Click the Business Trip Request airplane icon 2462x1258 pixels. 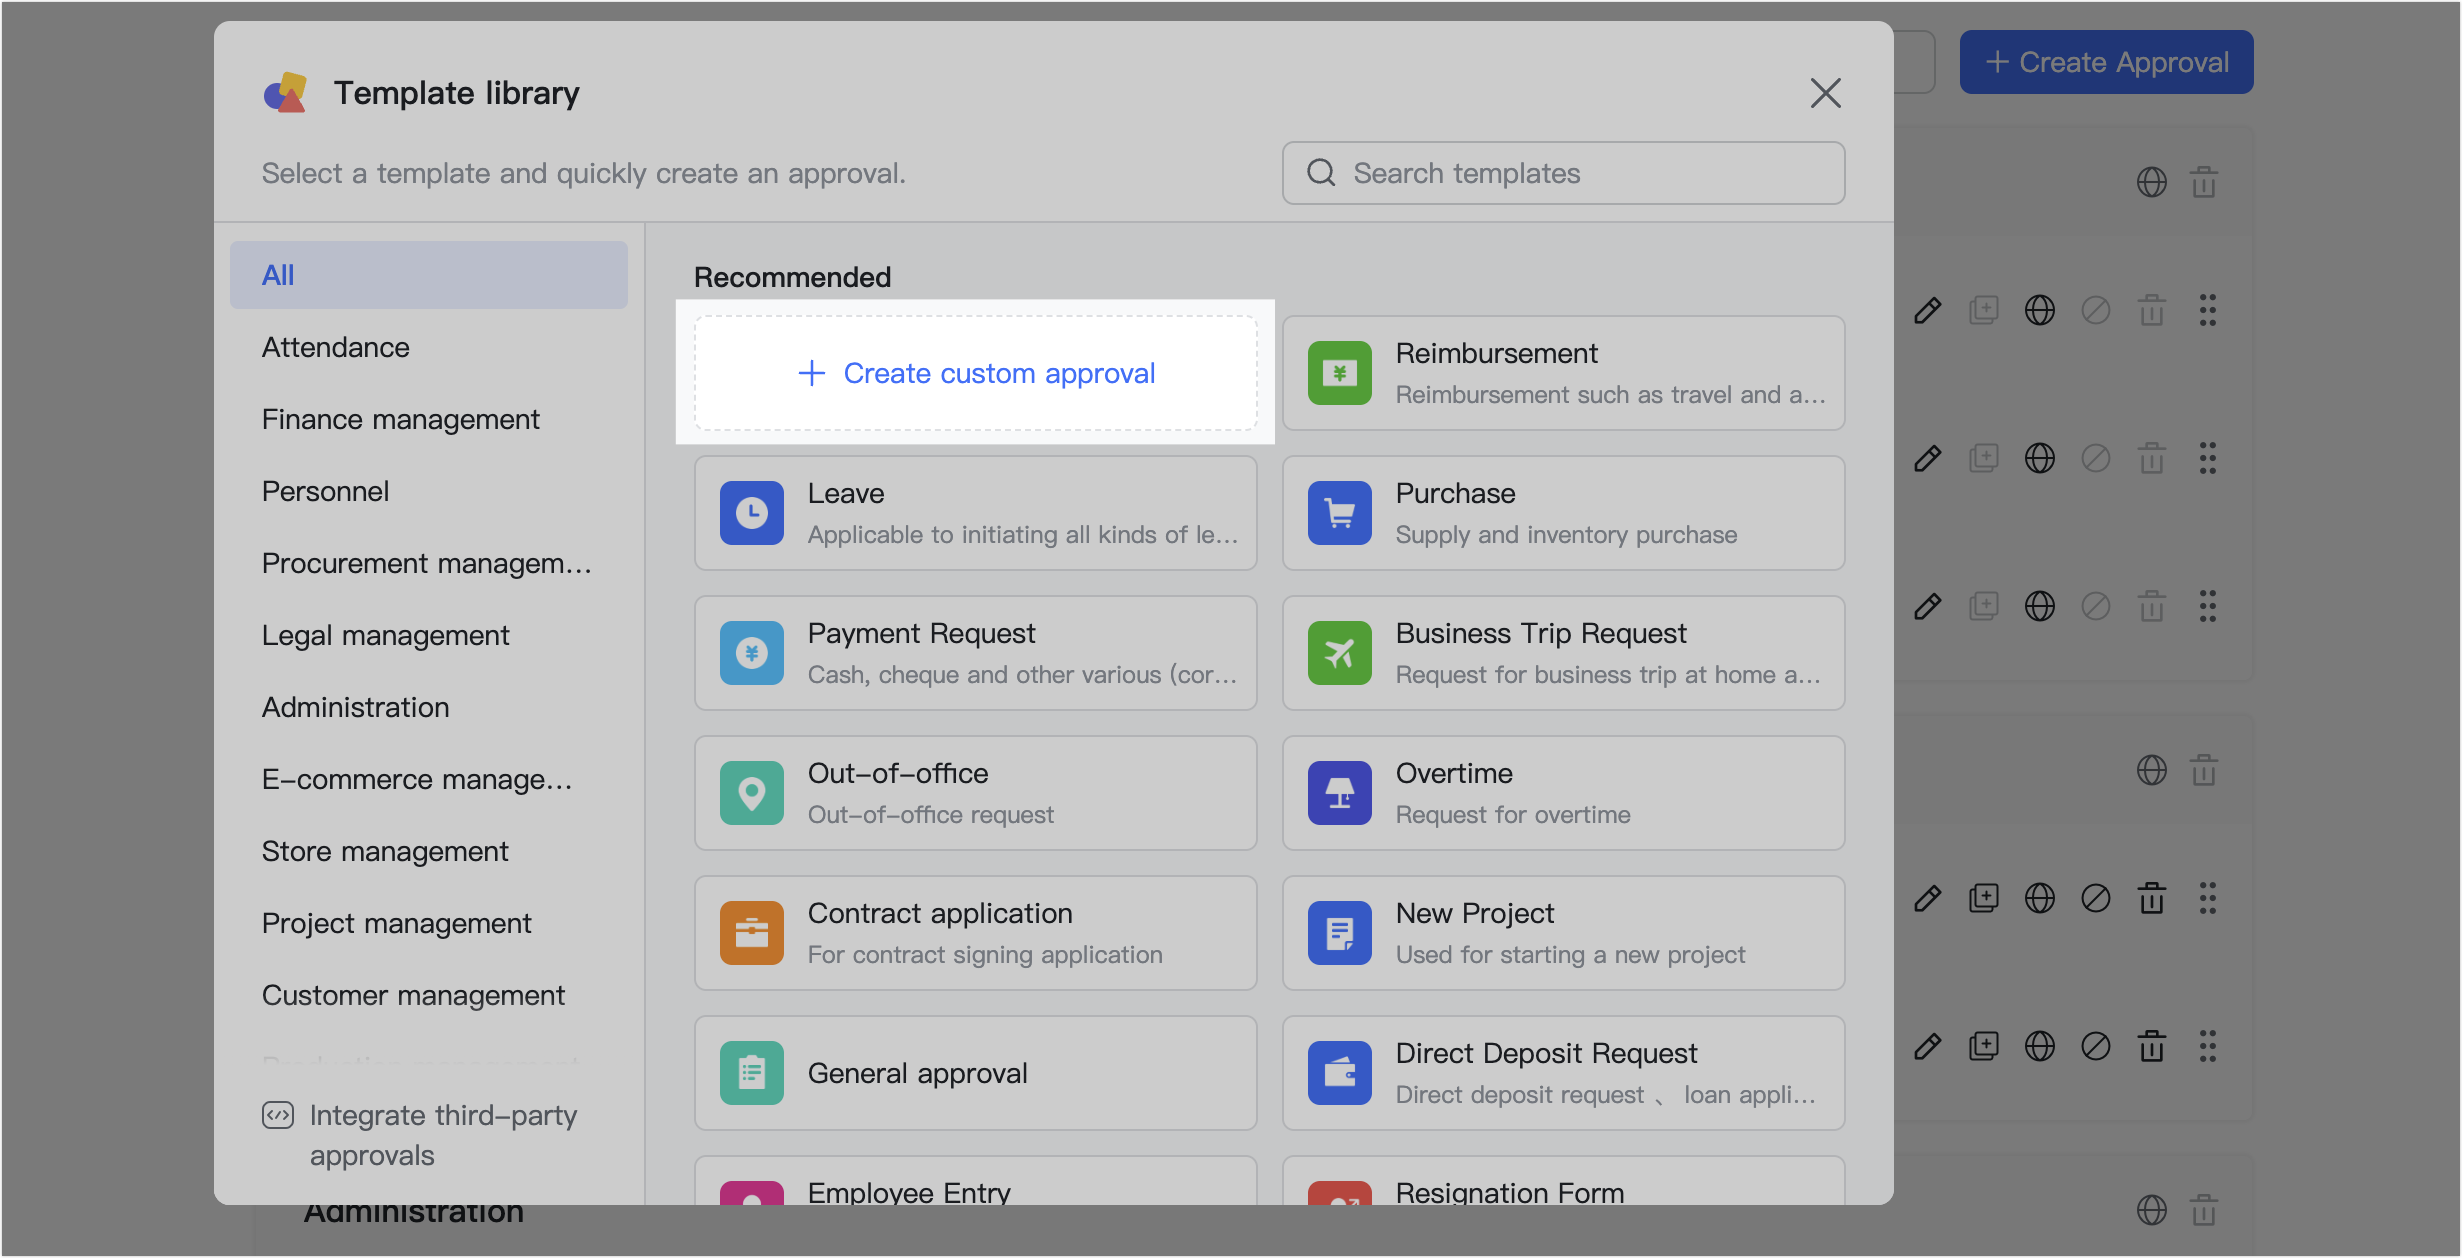pyautogui.click(x=1339, y=653)
